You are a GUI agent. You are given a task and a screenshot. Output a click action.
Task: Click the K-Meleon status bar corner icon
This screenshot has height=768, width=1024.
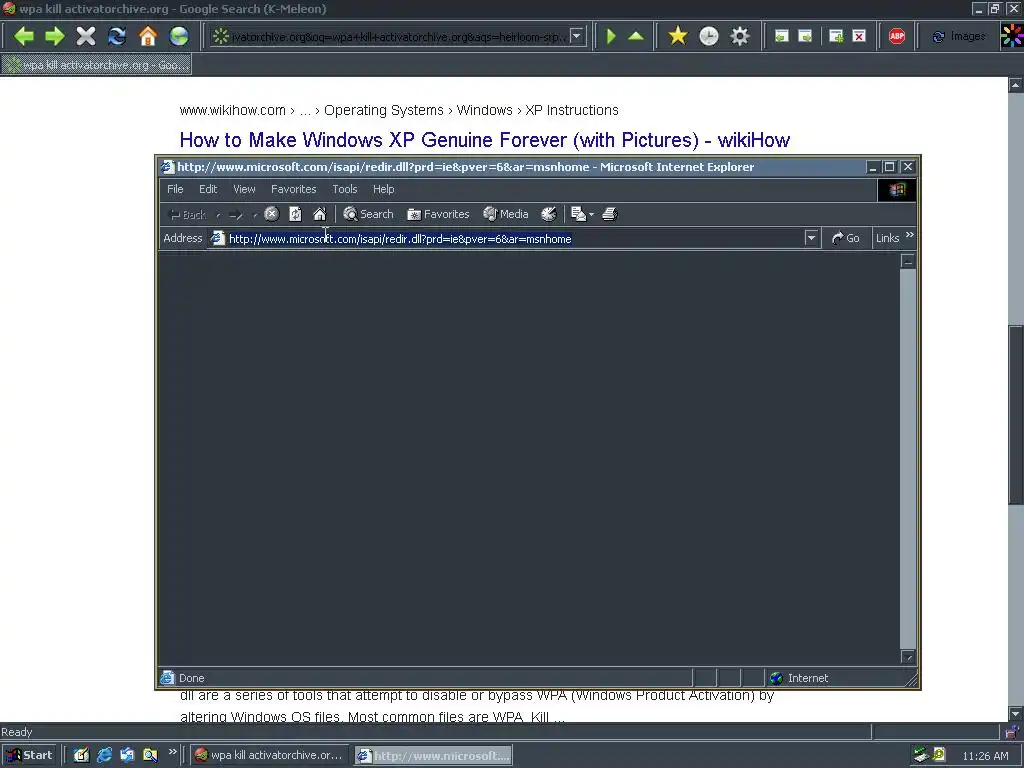[1012, 731]
